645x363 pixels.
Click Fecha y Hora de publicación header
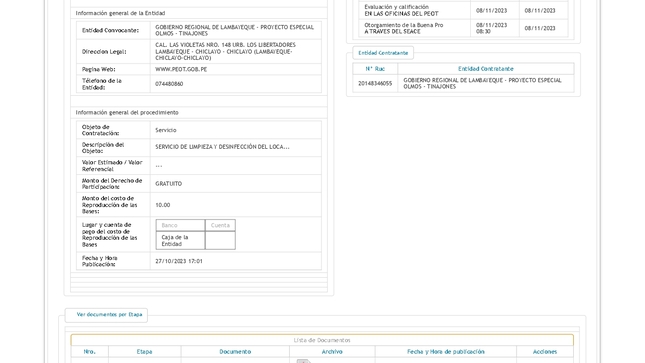pyautogui.click(x=445, y=351)
